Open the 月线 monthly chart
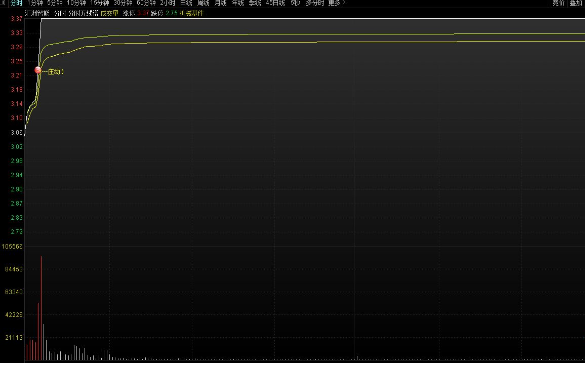 (220, 3)
